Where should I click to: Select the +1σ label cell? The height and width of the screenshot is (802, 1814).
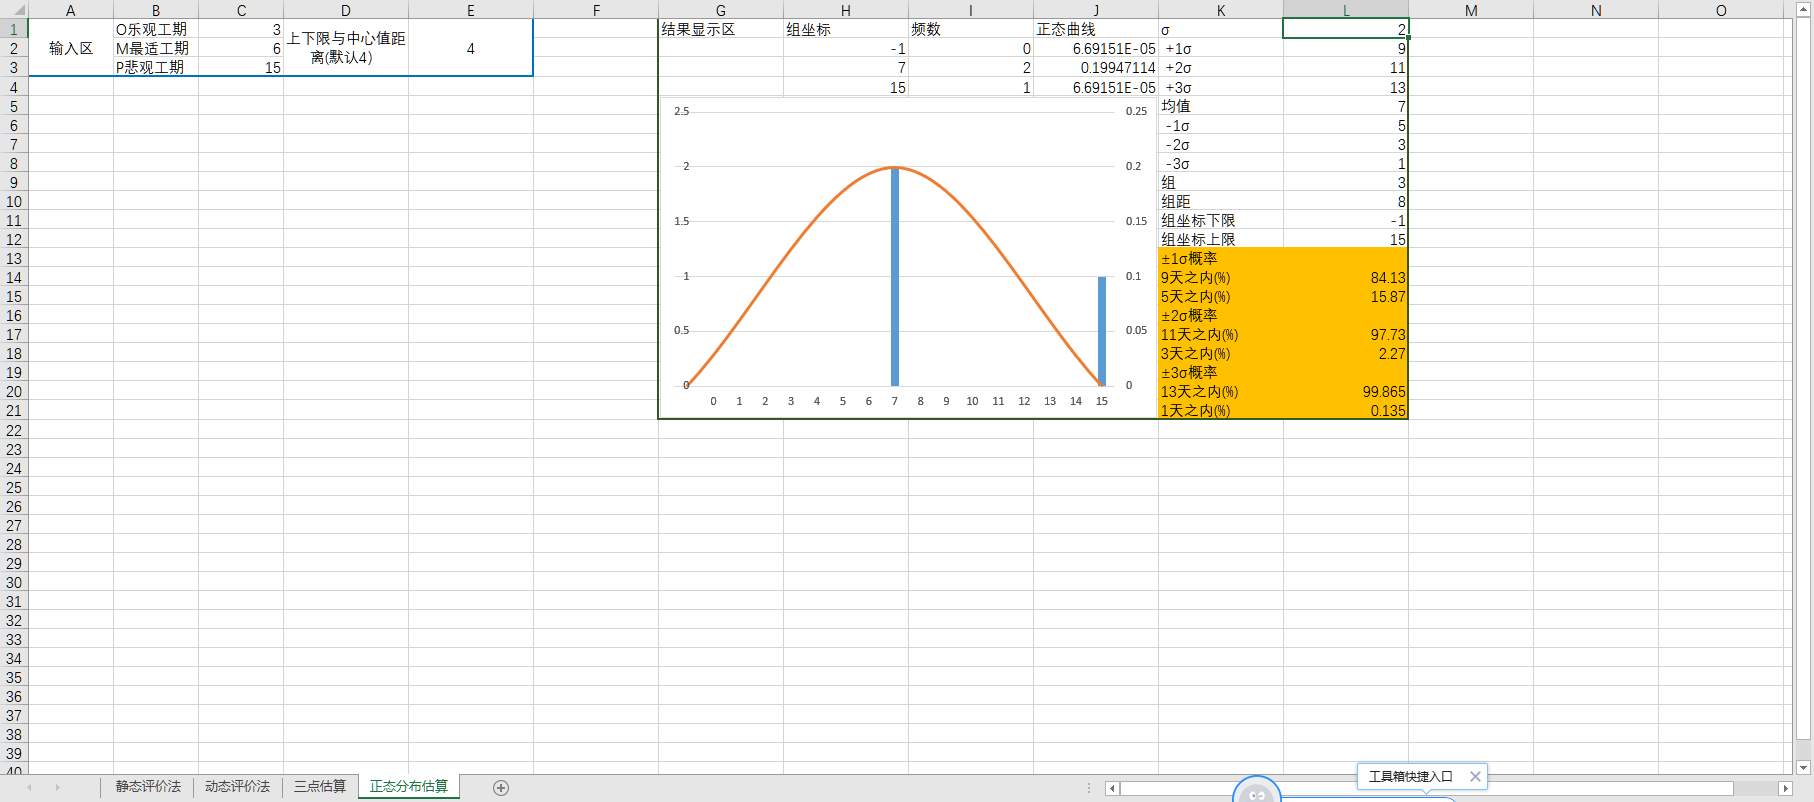pyautogui.click(x=1221, y=48)
